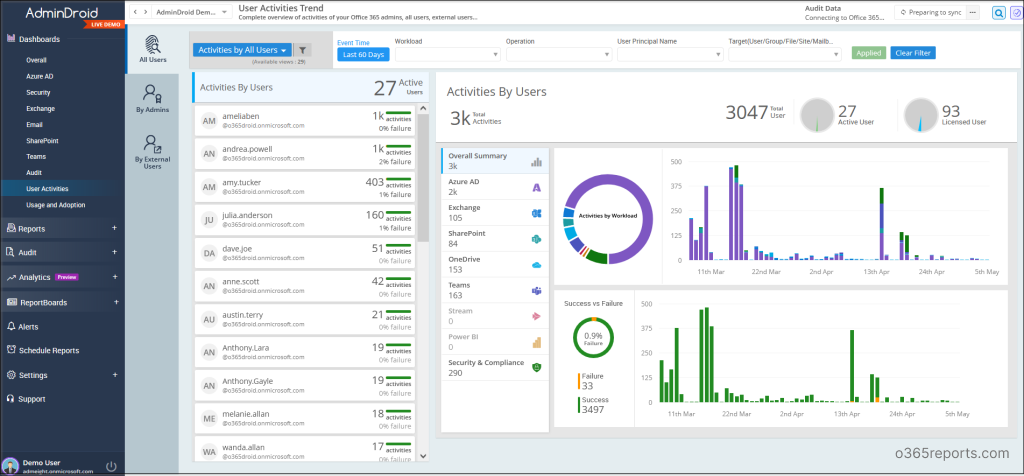Select the austin.terry user row

[x=305, y=319]
